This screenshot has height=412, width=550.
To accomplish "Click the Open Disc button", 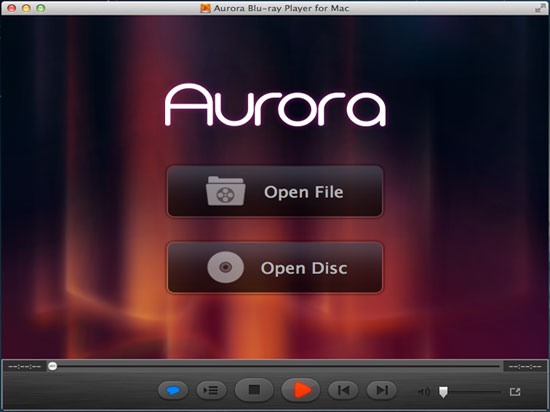I will point(275,268).
